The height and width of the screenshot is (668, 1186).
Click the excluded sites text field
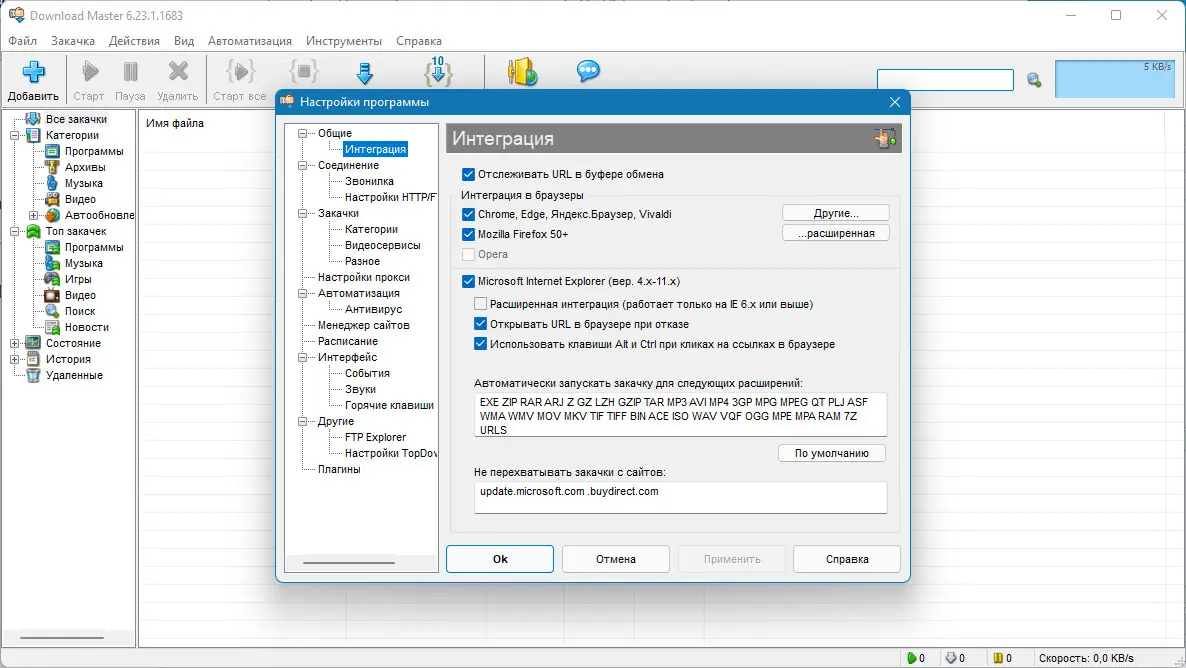tap(681, 498)
